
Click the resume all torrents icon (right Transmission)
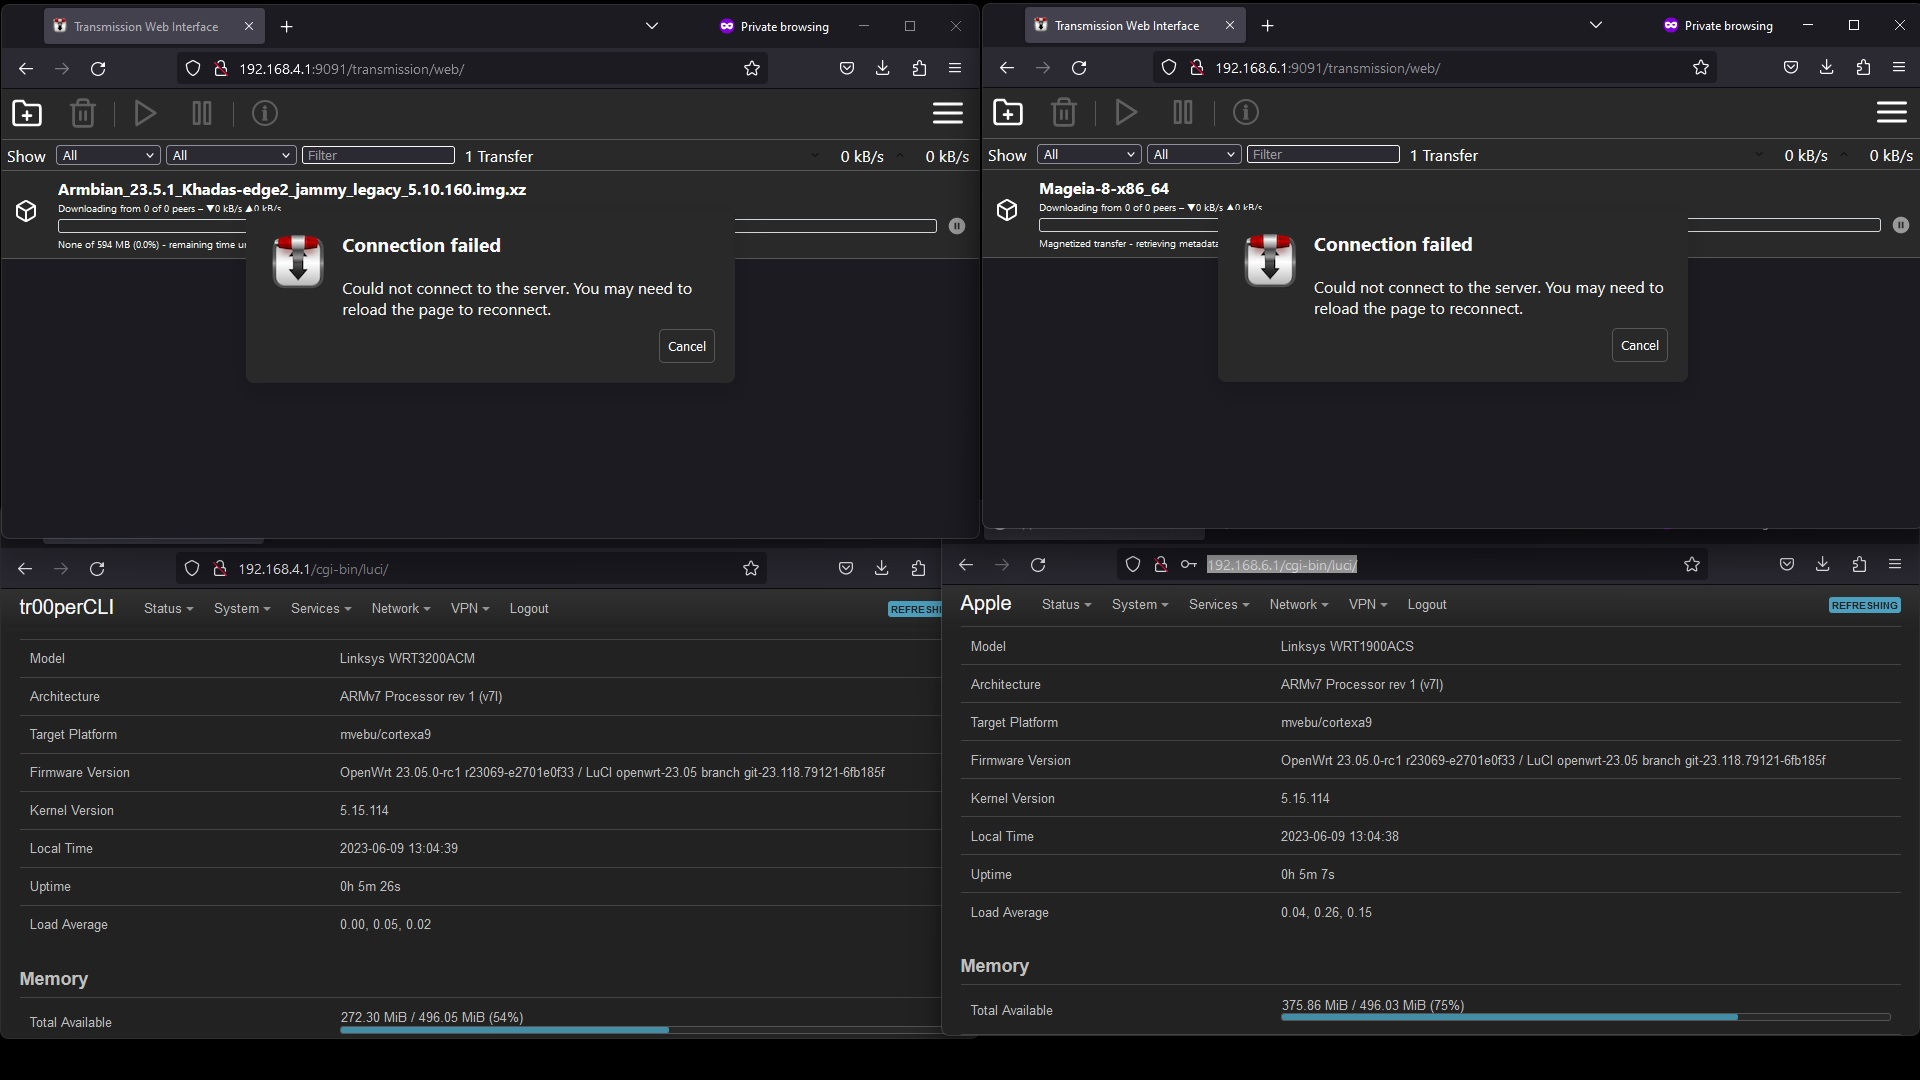(x=1125, y=113)
